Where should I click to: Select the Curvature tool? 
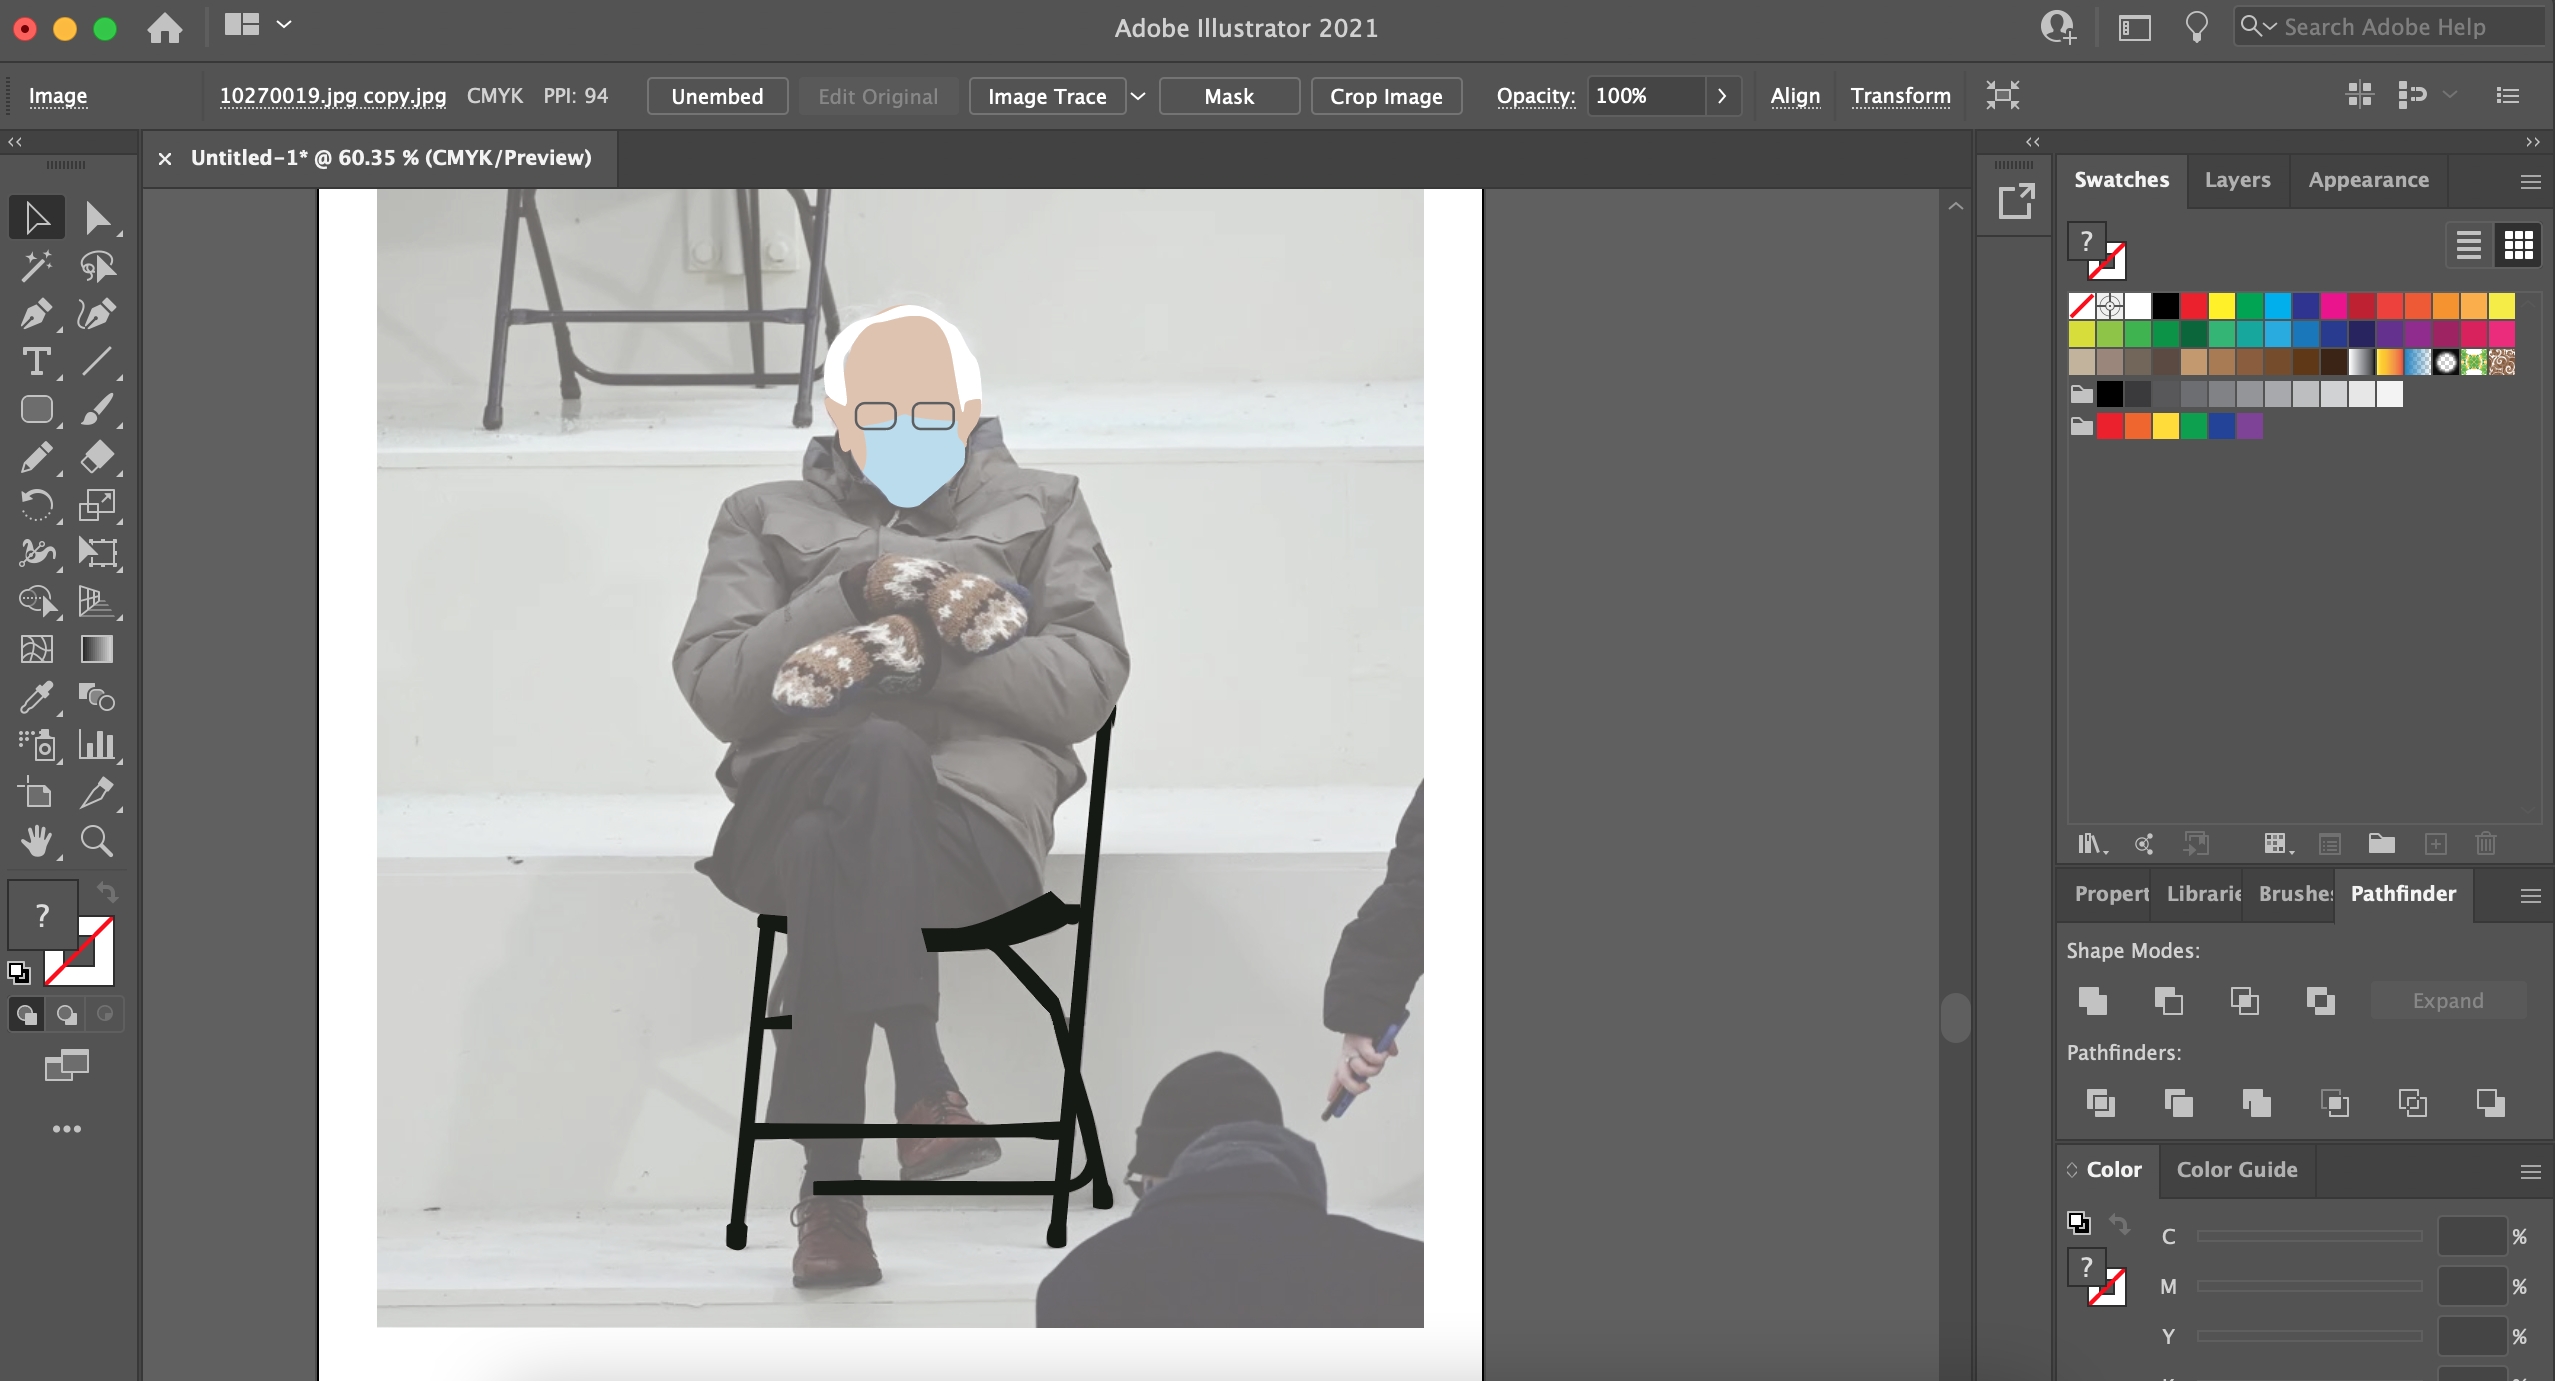click(97, 314)
